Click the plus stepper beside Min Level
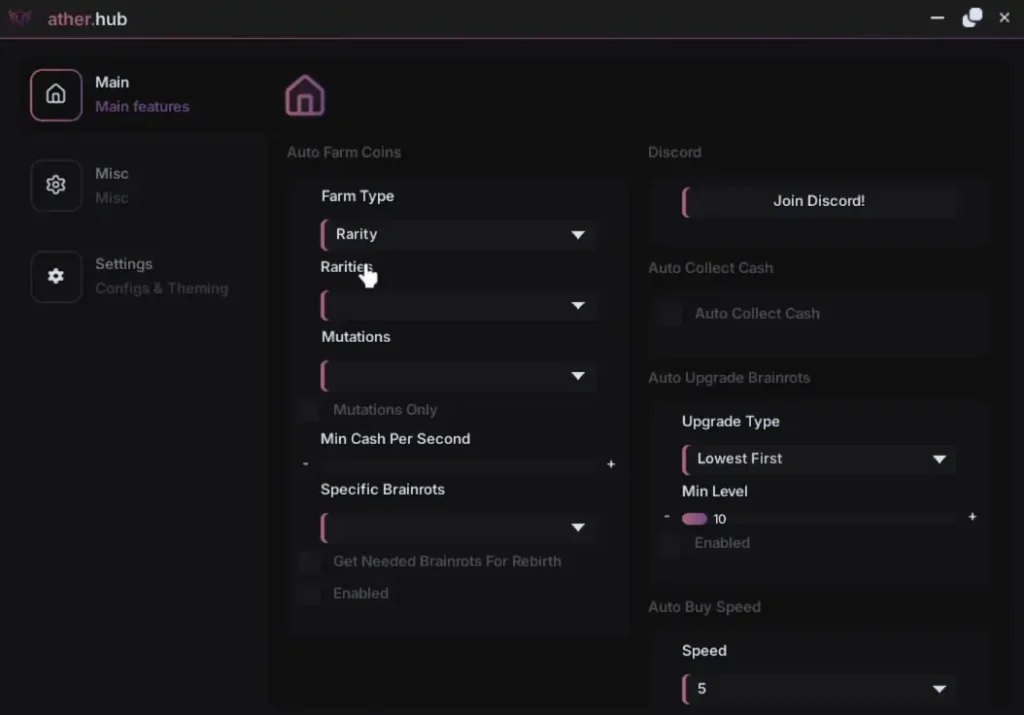The width and height of the screenshot is (1024, 715). pos(971,517)
